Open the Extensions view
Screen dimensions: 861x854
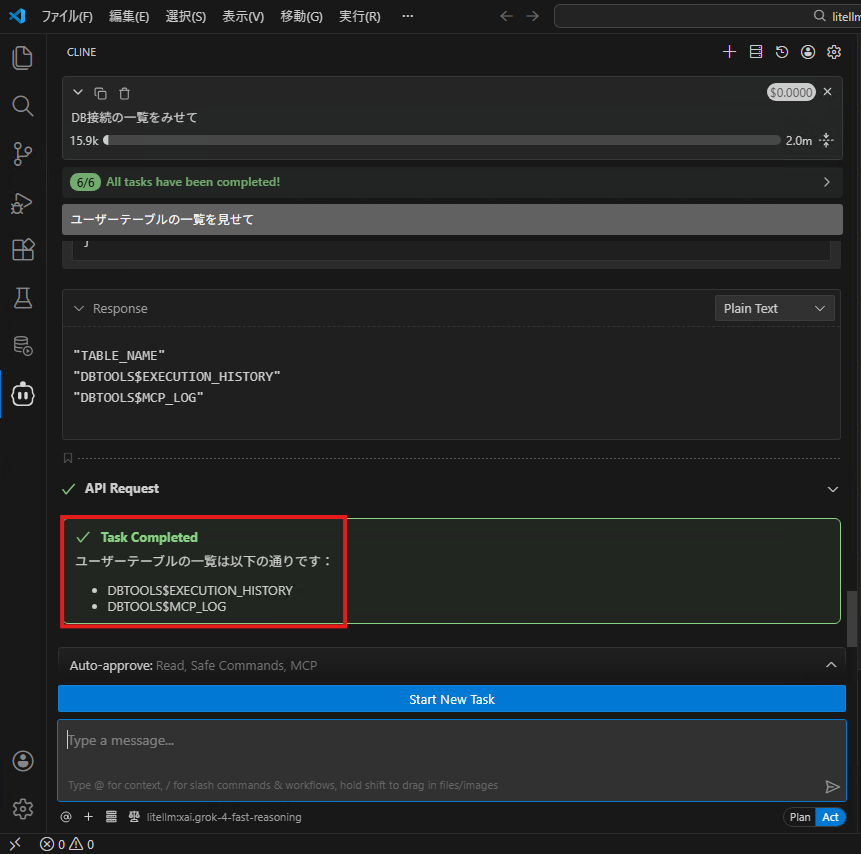click(x=23, y=250)
